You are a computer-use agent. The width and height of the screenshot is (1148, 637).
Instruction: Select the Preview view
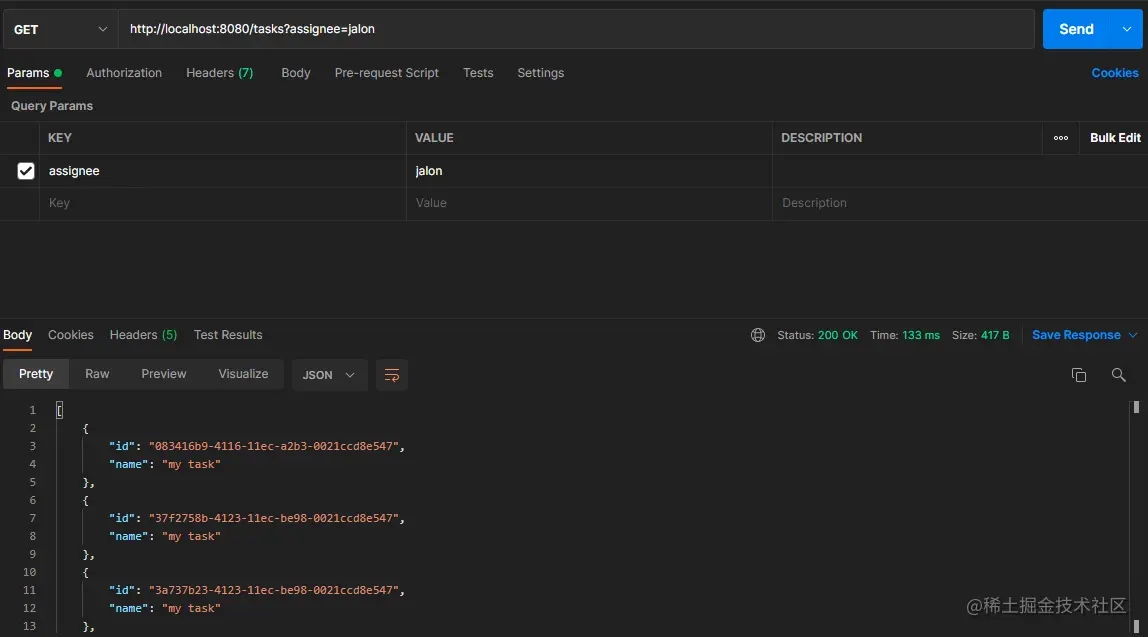(x=163, y=374)
